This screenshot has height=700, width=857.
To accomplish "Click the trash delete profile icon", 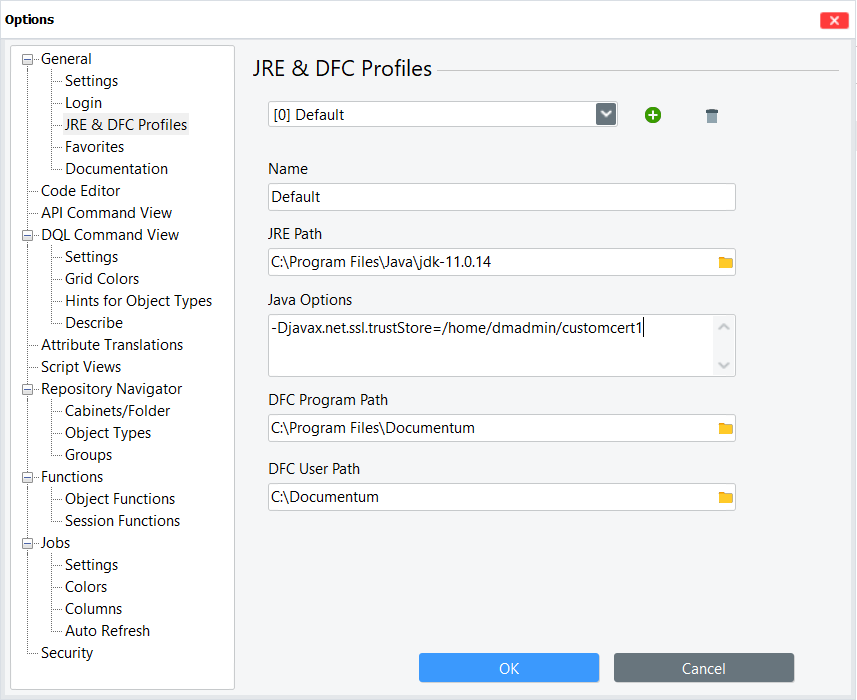I will click(x=711, y=116).
